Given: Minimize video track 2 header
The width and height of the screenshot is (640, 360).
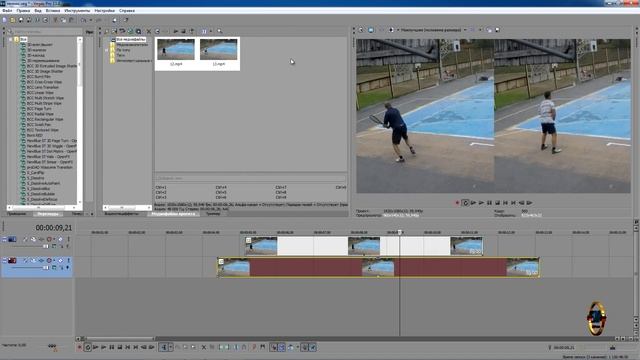Looking at the screenshot, I should pos(4,260).
